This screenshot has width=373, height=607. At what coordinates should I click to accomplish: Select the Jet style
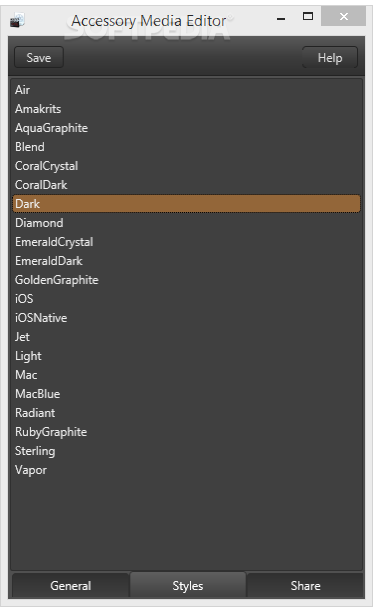186,336
